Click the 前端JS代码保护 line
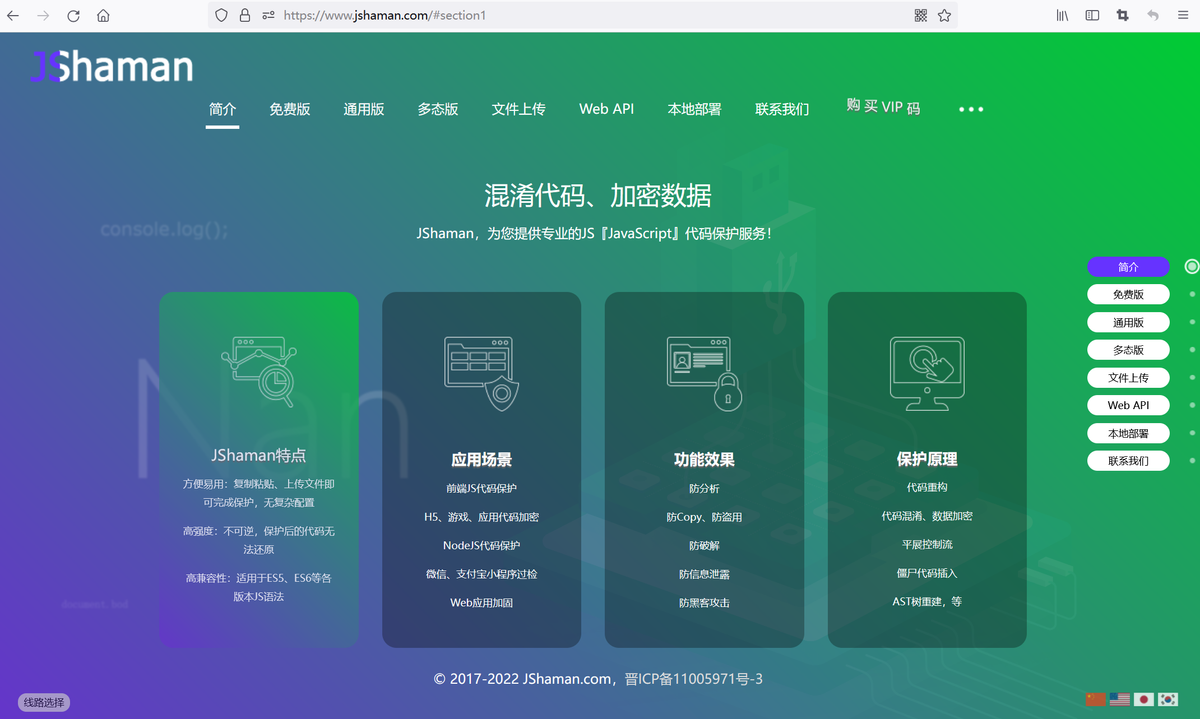Viewport: 1200px width, 719px height. click(481, 489)
